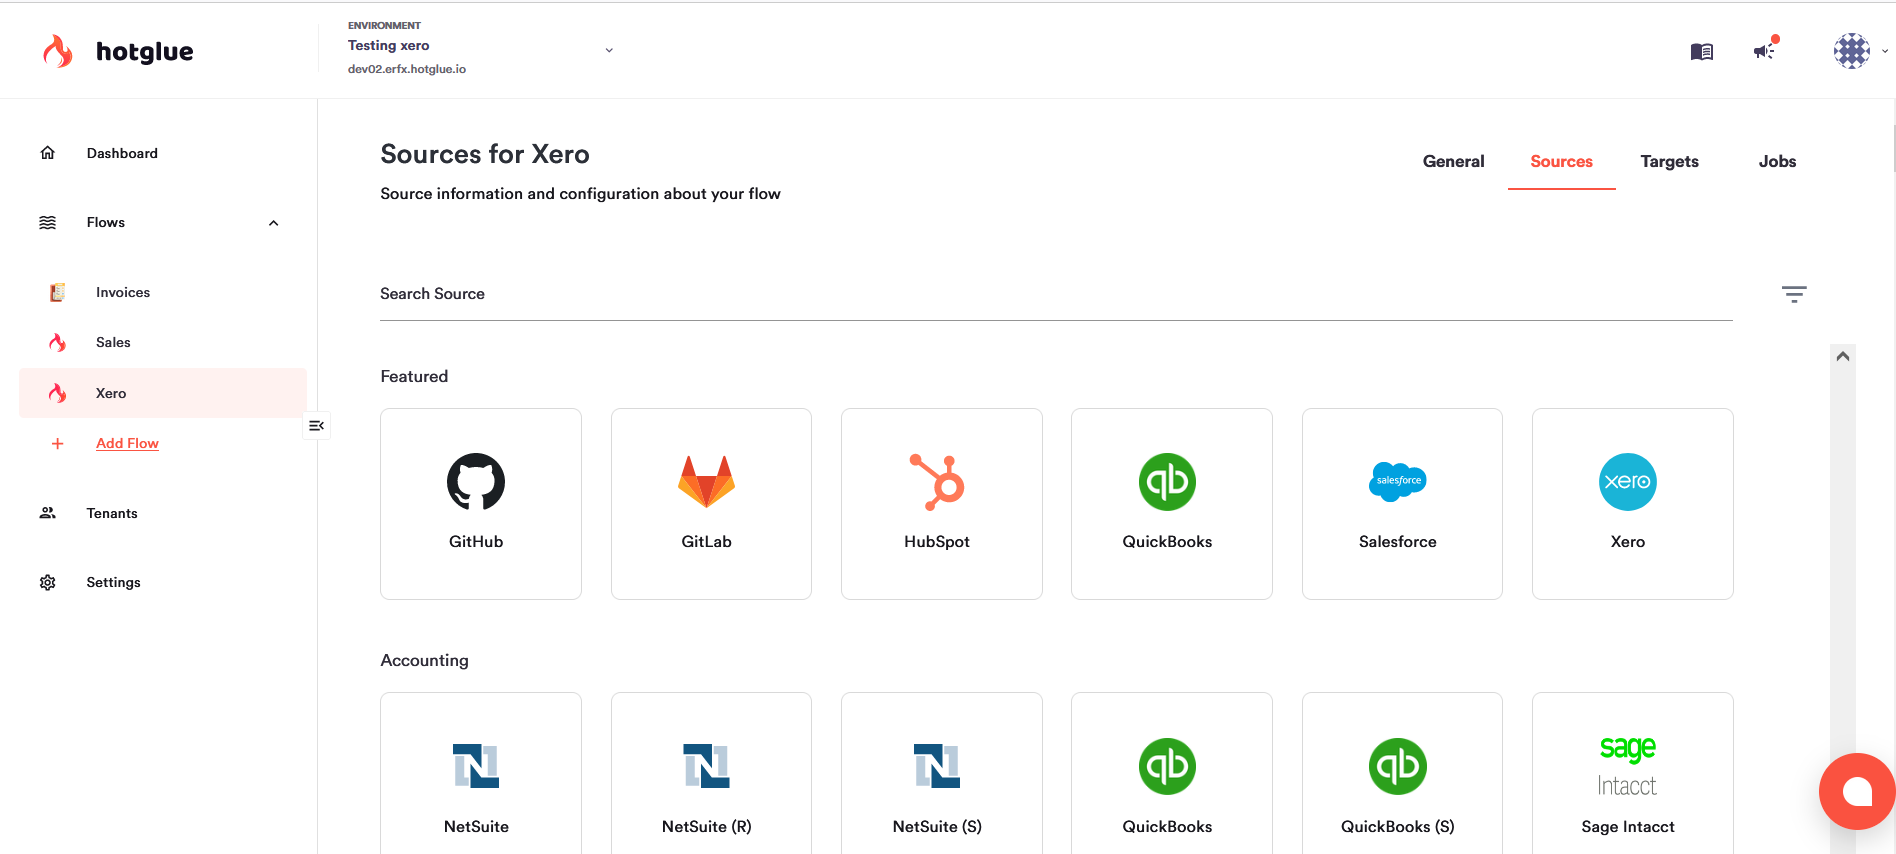Select the featured QuickBooks source
This screenshot has height=854, width=1896.
1172,504
